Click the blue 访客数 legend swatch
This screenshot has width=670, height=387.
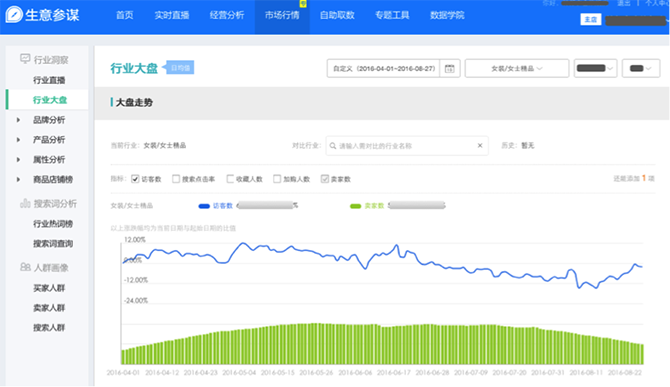204,206
